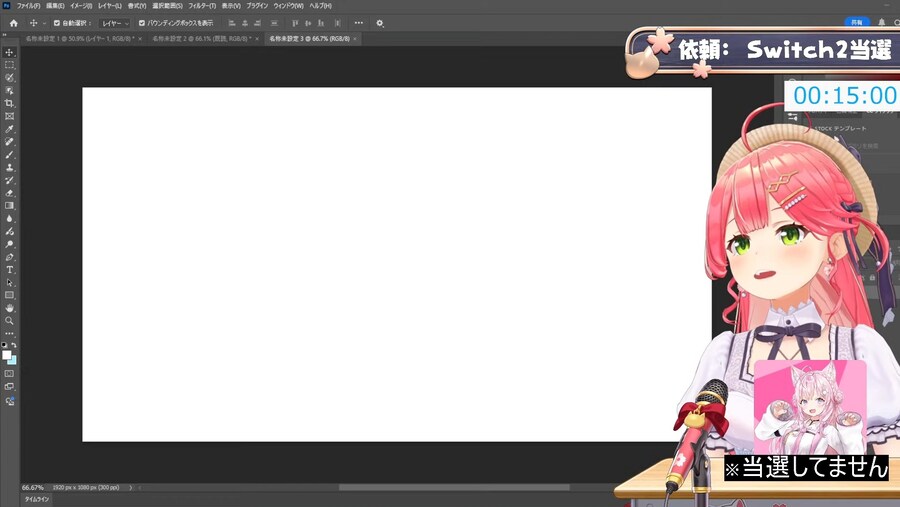The width and height of the screenshot is (900, 507).
Task: Open the notifications bell icon
Action: pyautogui.click(x=882, y=22)
